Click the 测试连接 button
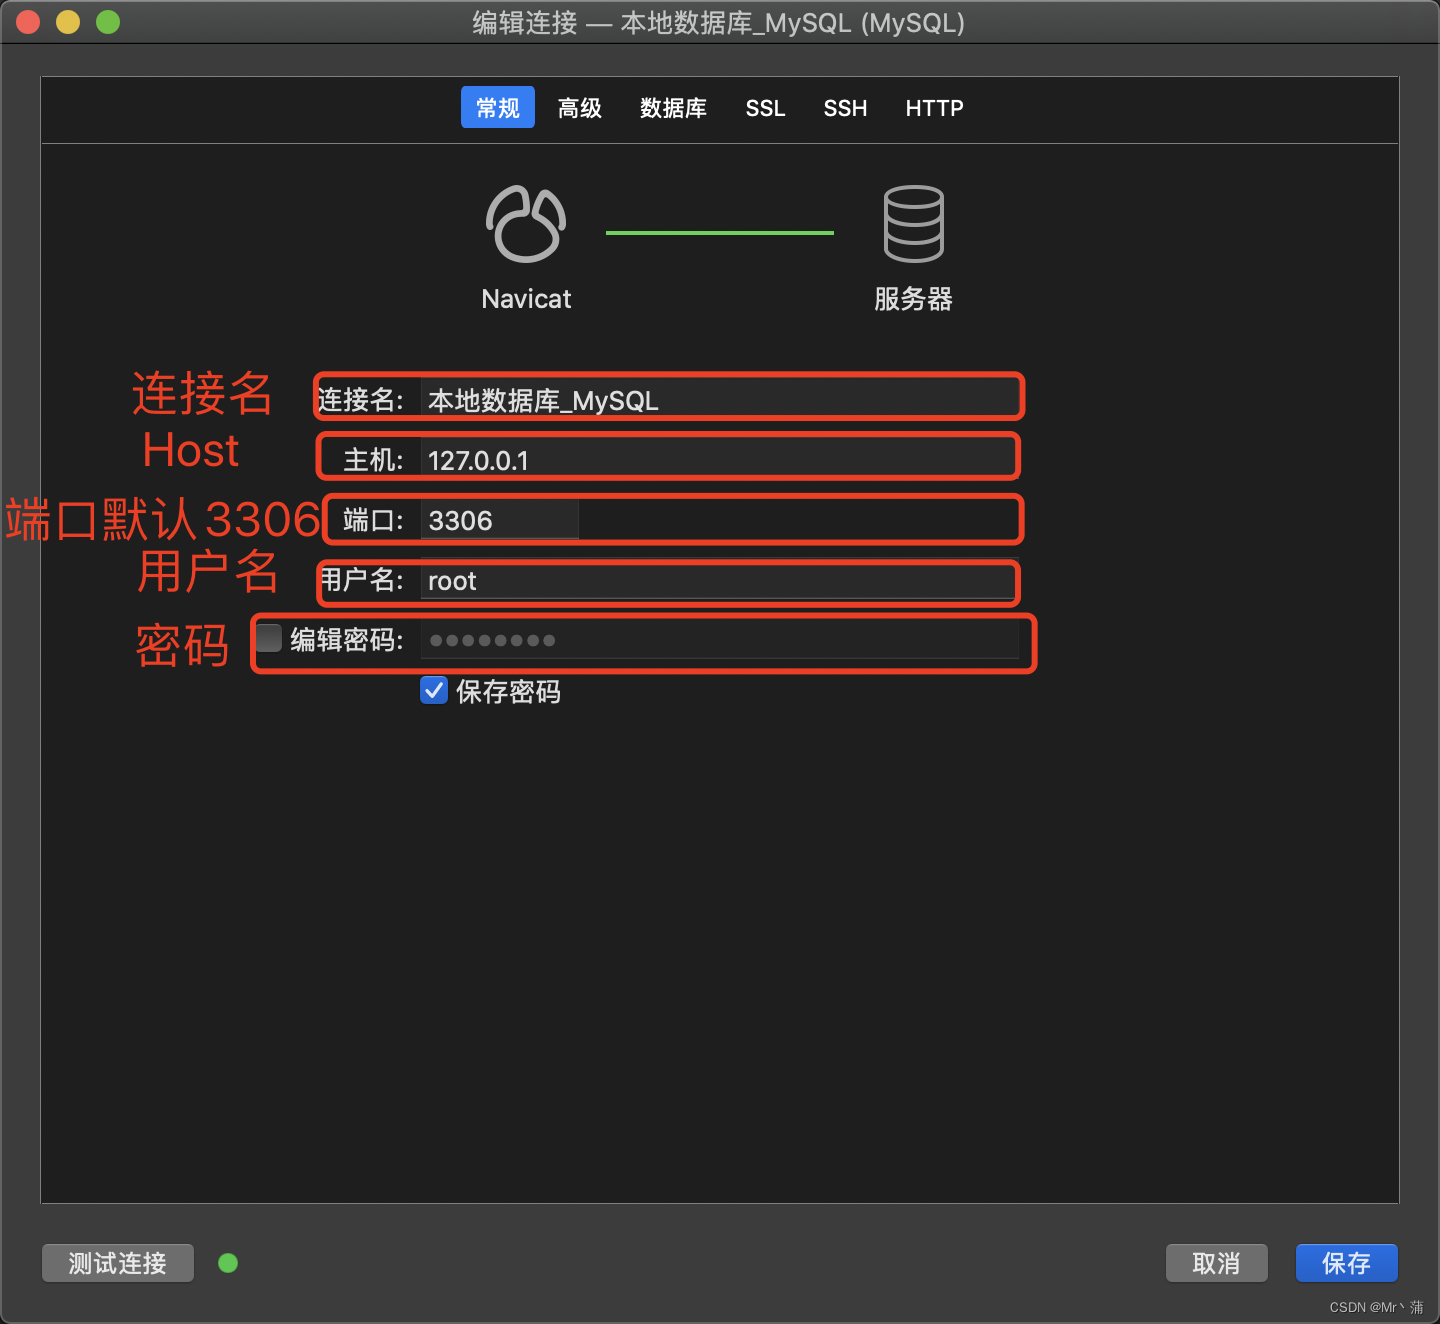Image resolution: width=1440 pixels, height=1324 pixels. tap(118, 1263)
